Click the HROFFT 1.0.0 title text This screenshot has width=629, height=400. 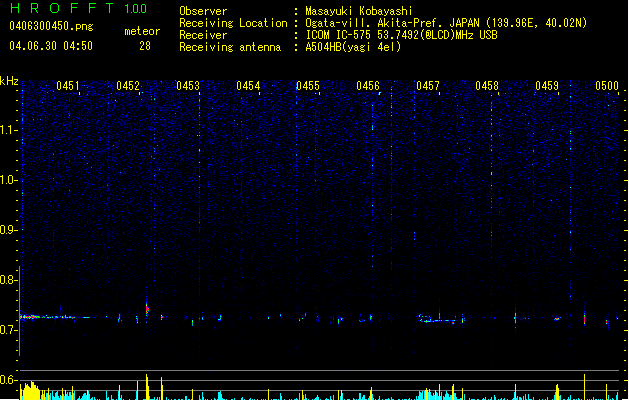point(78,8)
